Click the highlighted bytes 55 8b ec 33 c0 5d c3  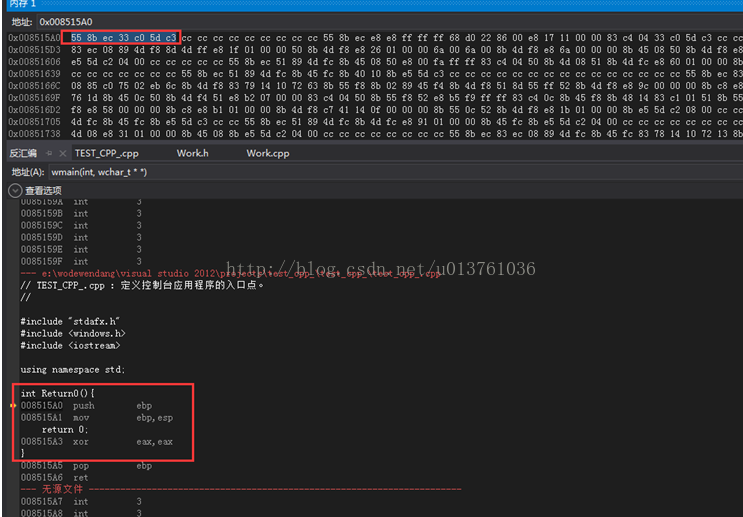(123, 37)
